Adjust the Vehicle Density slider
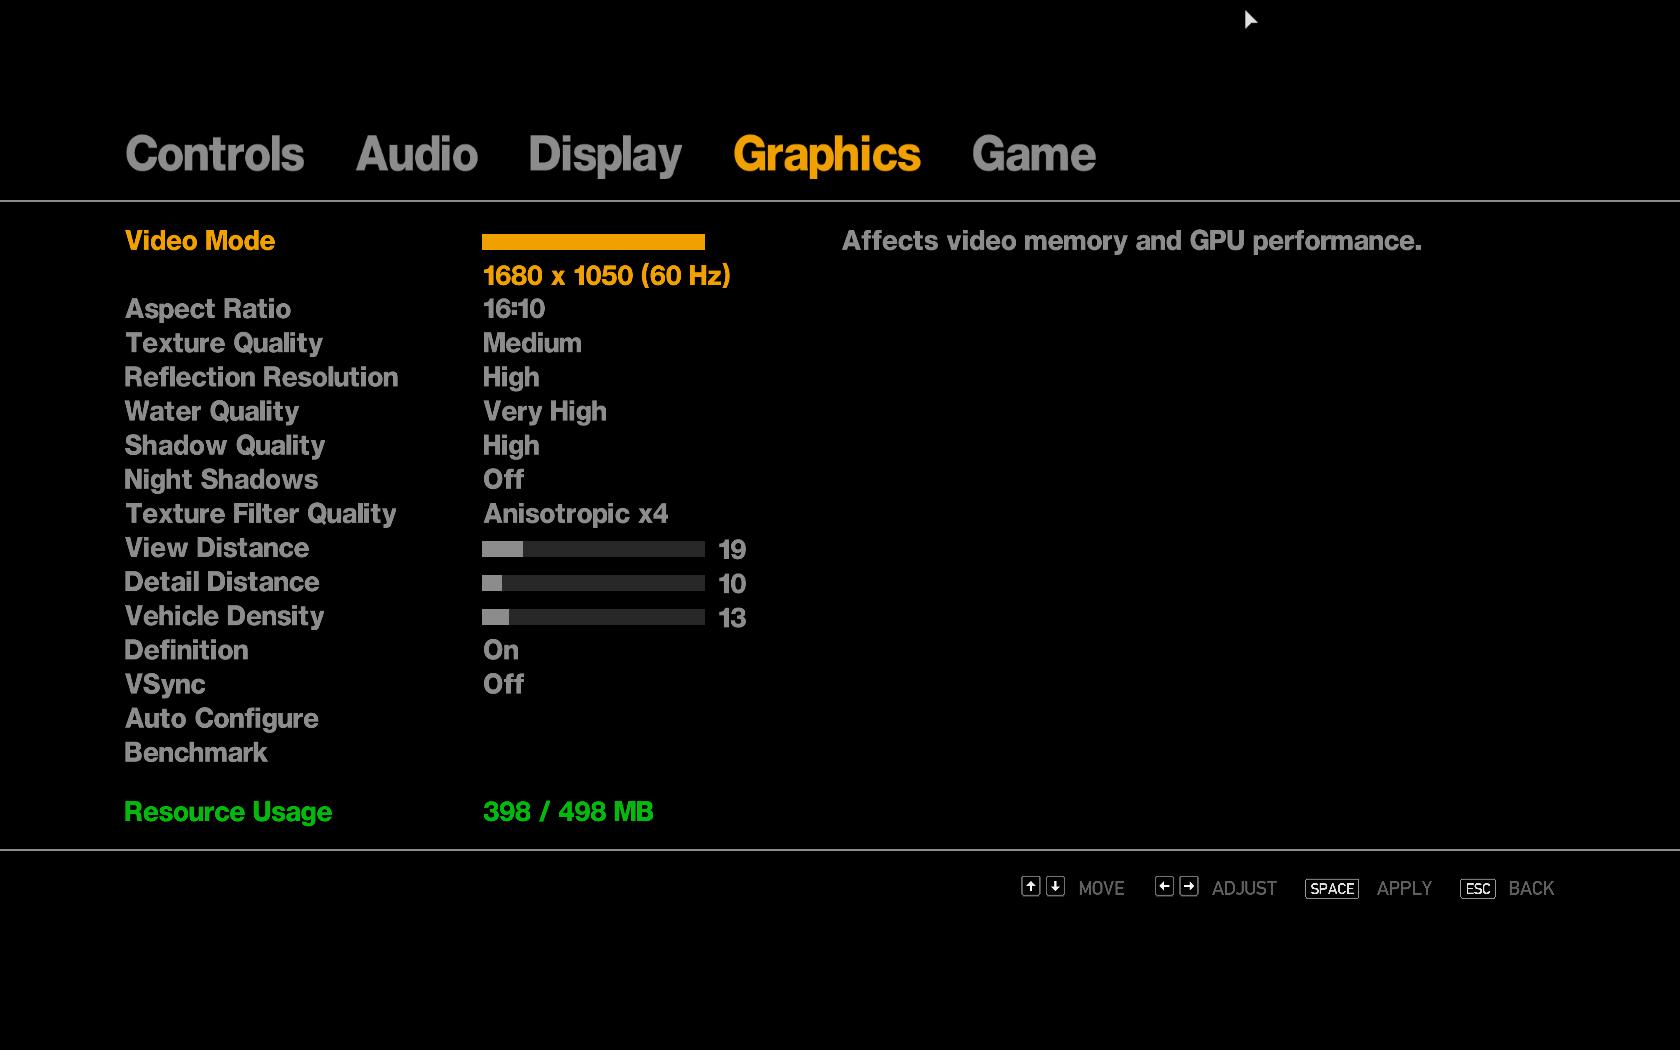Screen dimensions: 1680x1050 (593, 617)
